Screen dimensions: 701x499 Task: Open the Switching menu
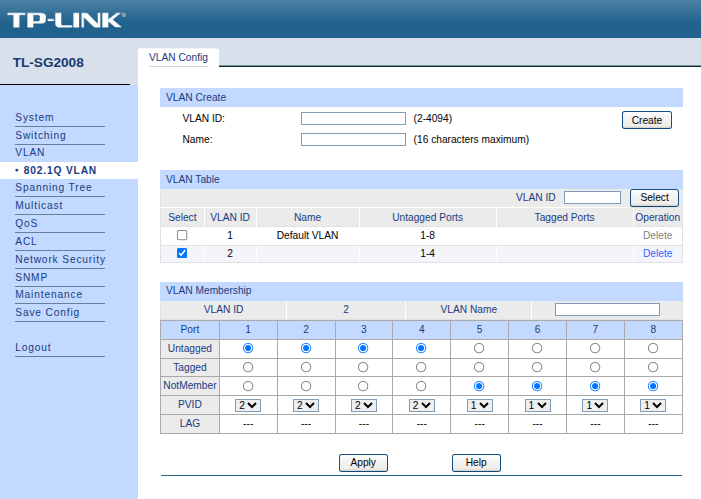[40, 135]
